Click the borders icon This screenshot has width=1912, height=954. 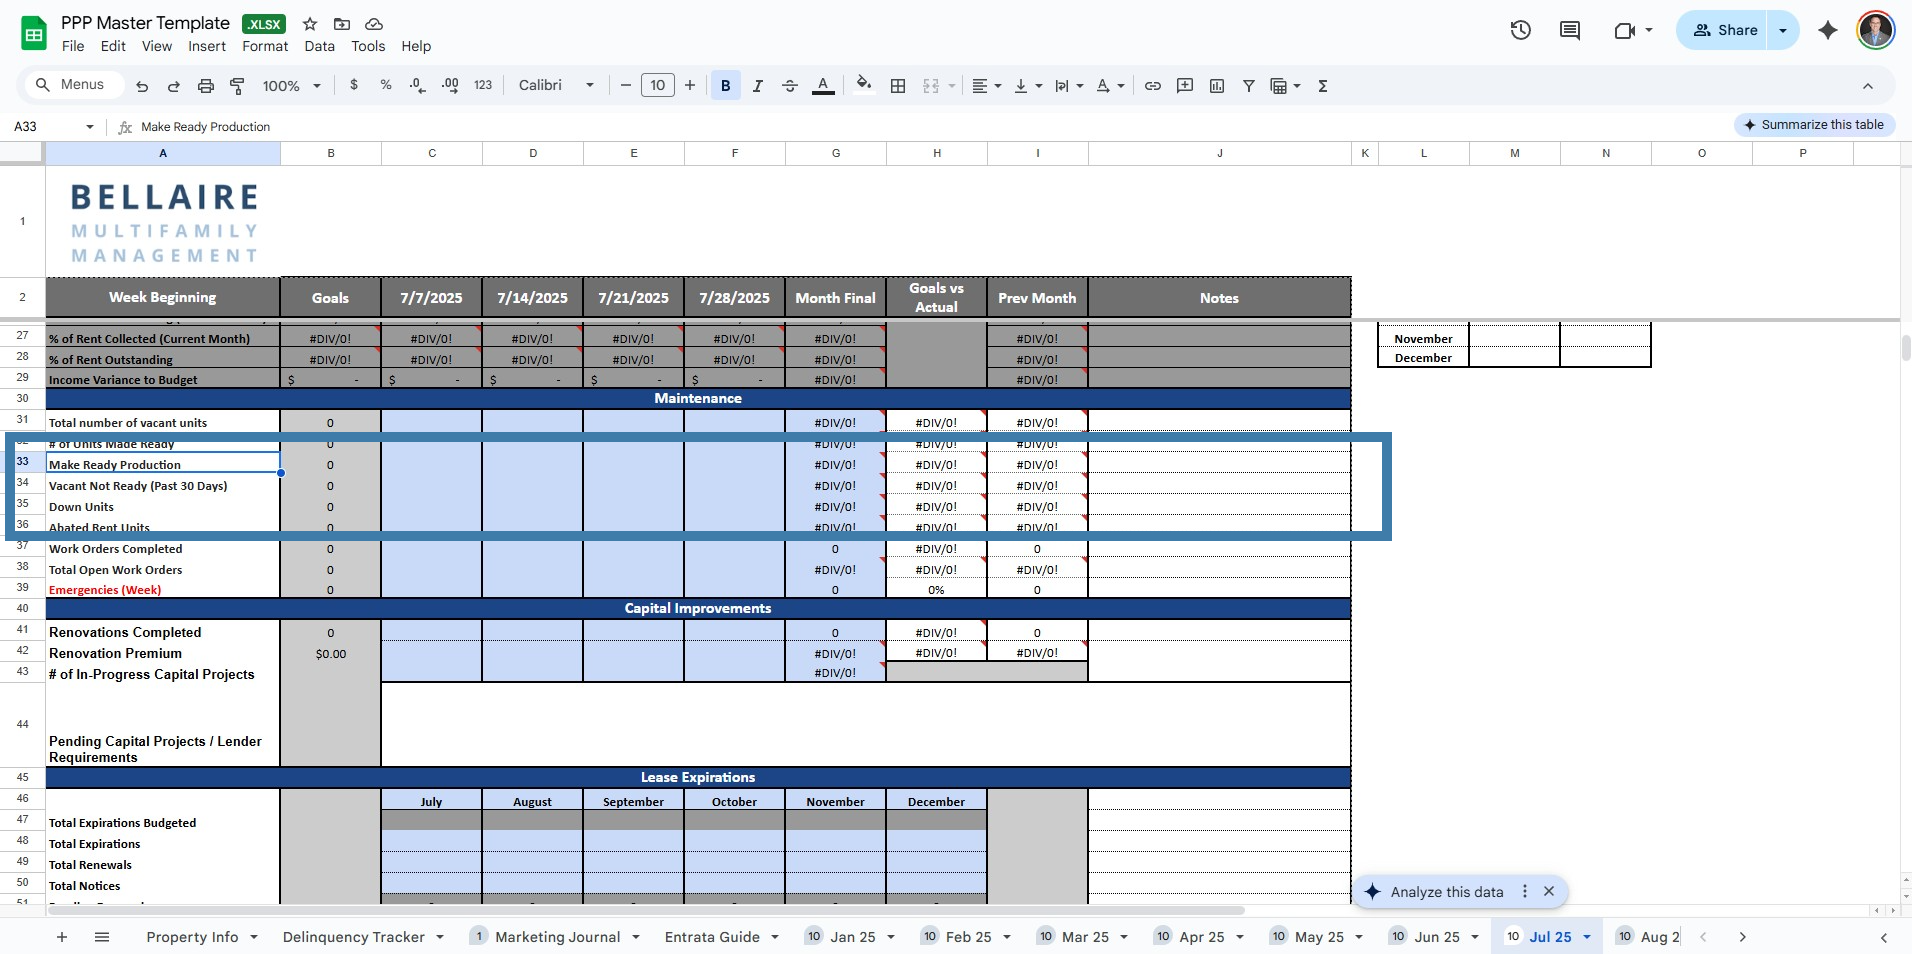(898, 86)
